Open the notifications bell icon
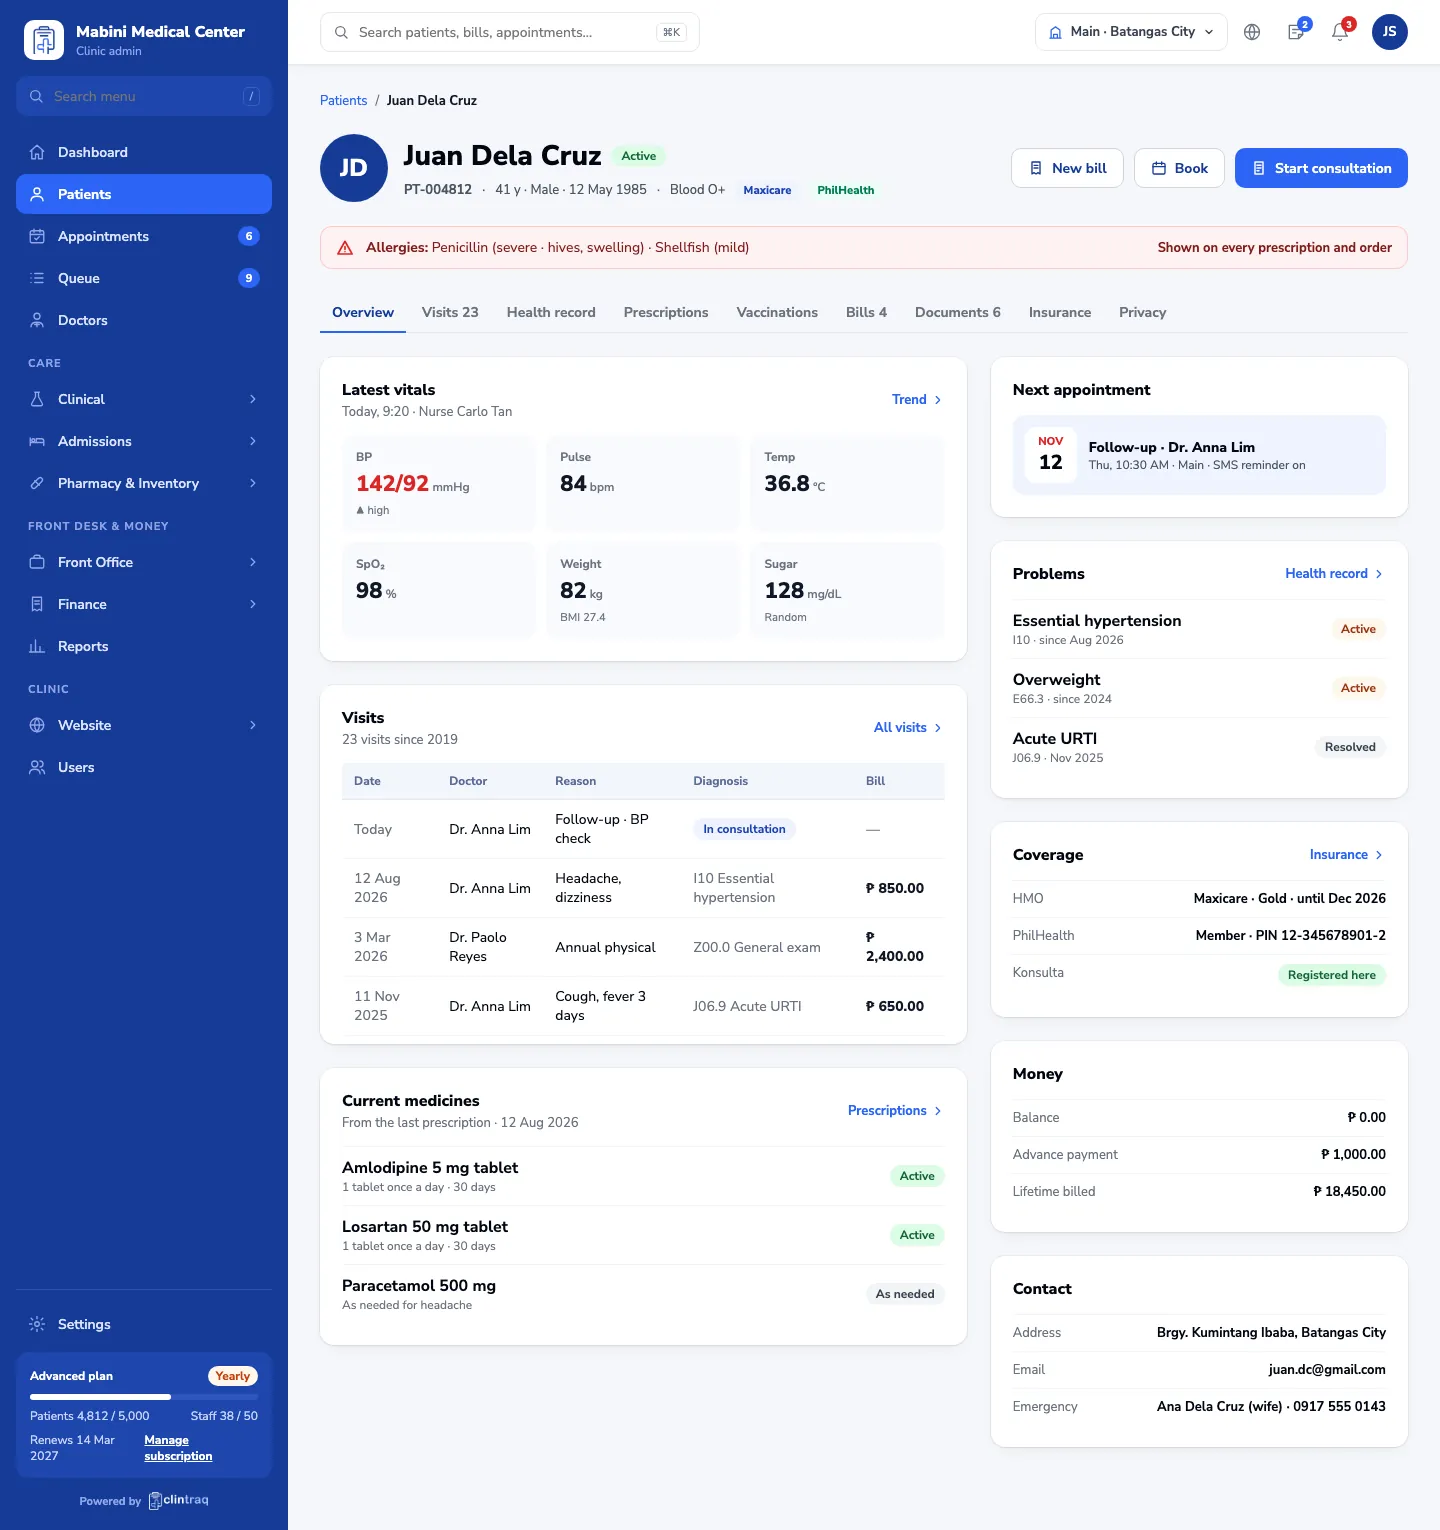Viewport: 1440px width, 1530px height. (x=1340, y=32)
